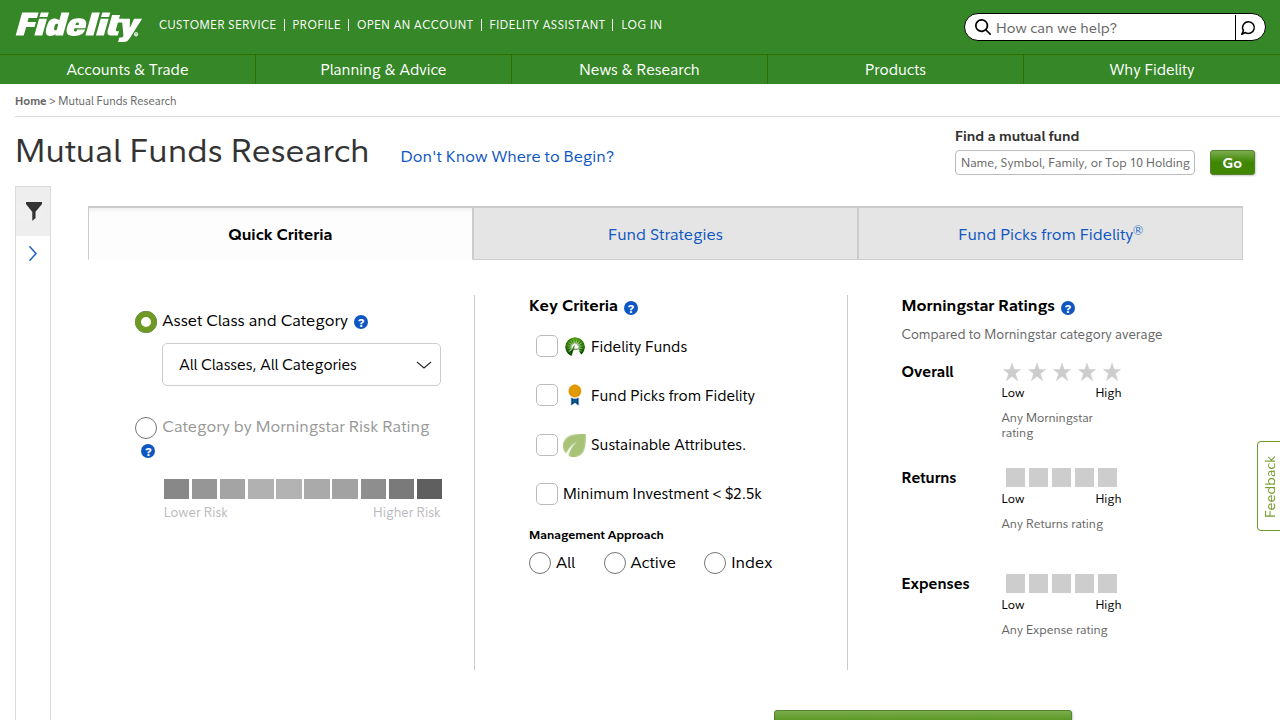Check Fund Picks from Fidelity checkbox
The width and height of the screenshot is (1280, 720).
point(547,395)
